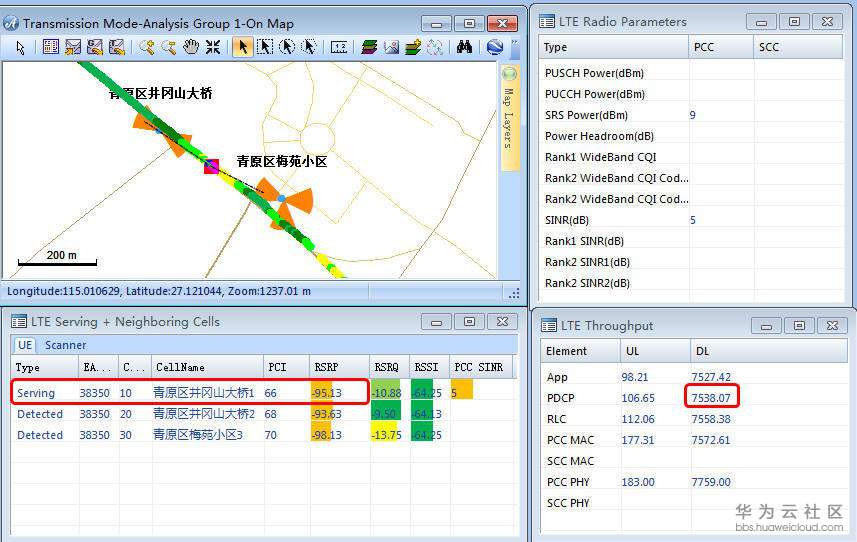857x542 pixels.
Task: Click the App UL value 98.21
Action: point(635,377)
